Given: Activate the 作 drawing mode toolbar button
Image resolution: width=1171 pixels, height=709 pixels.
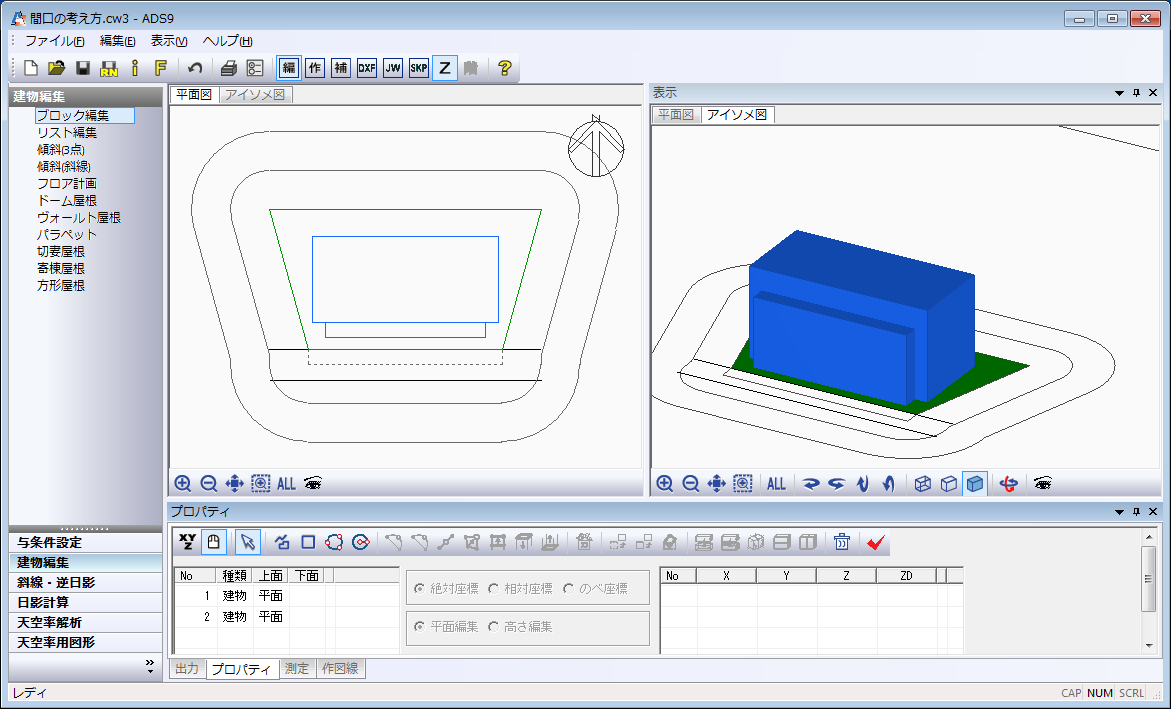Looking at the screenshot, I should click(x=315, y=68).
